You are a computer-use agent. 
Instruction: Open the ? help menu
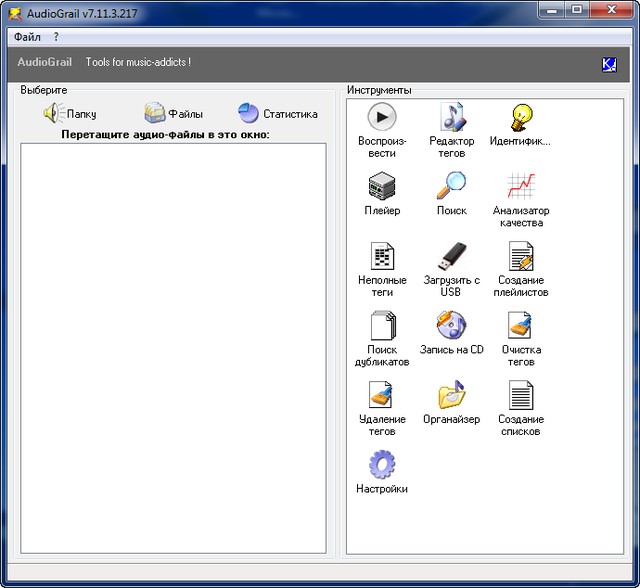click(56, 36)
